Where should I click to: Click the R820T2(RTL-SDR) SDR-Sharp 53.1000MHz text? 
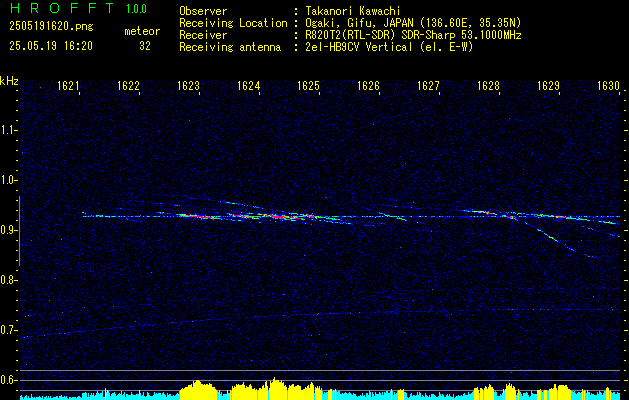pyautogui.click(x=413, y=35)
